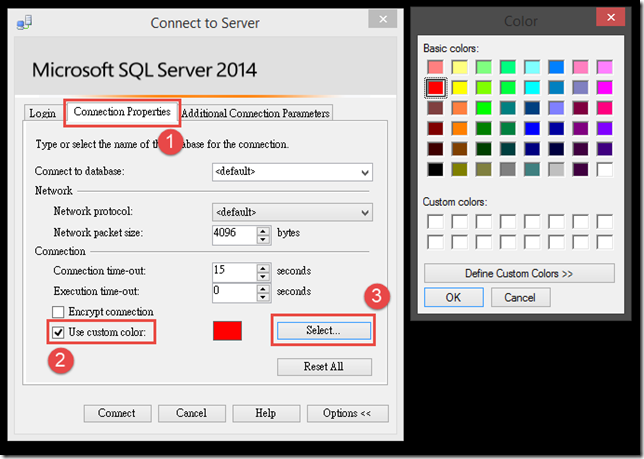
Task: Click the Select... color button
Action: coord(324,330)
